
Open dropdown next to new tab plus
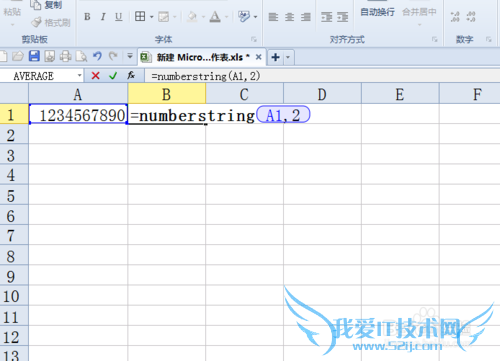288,57
